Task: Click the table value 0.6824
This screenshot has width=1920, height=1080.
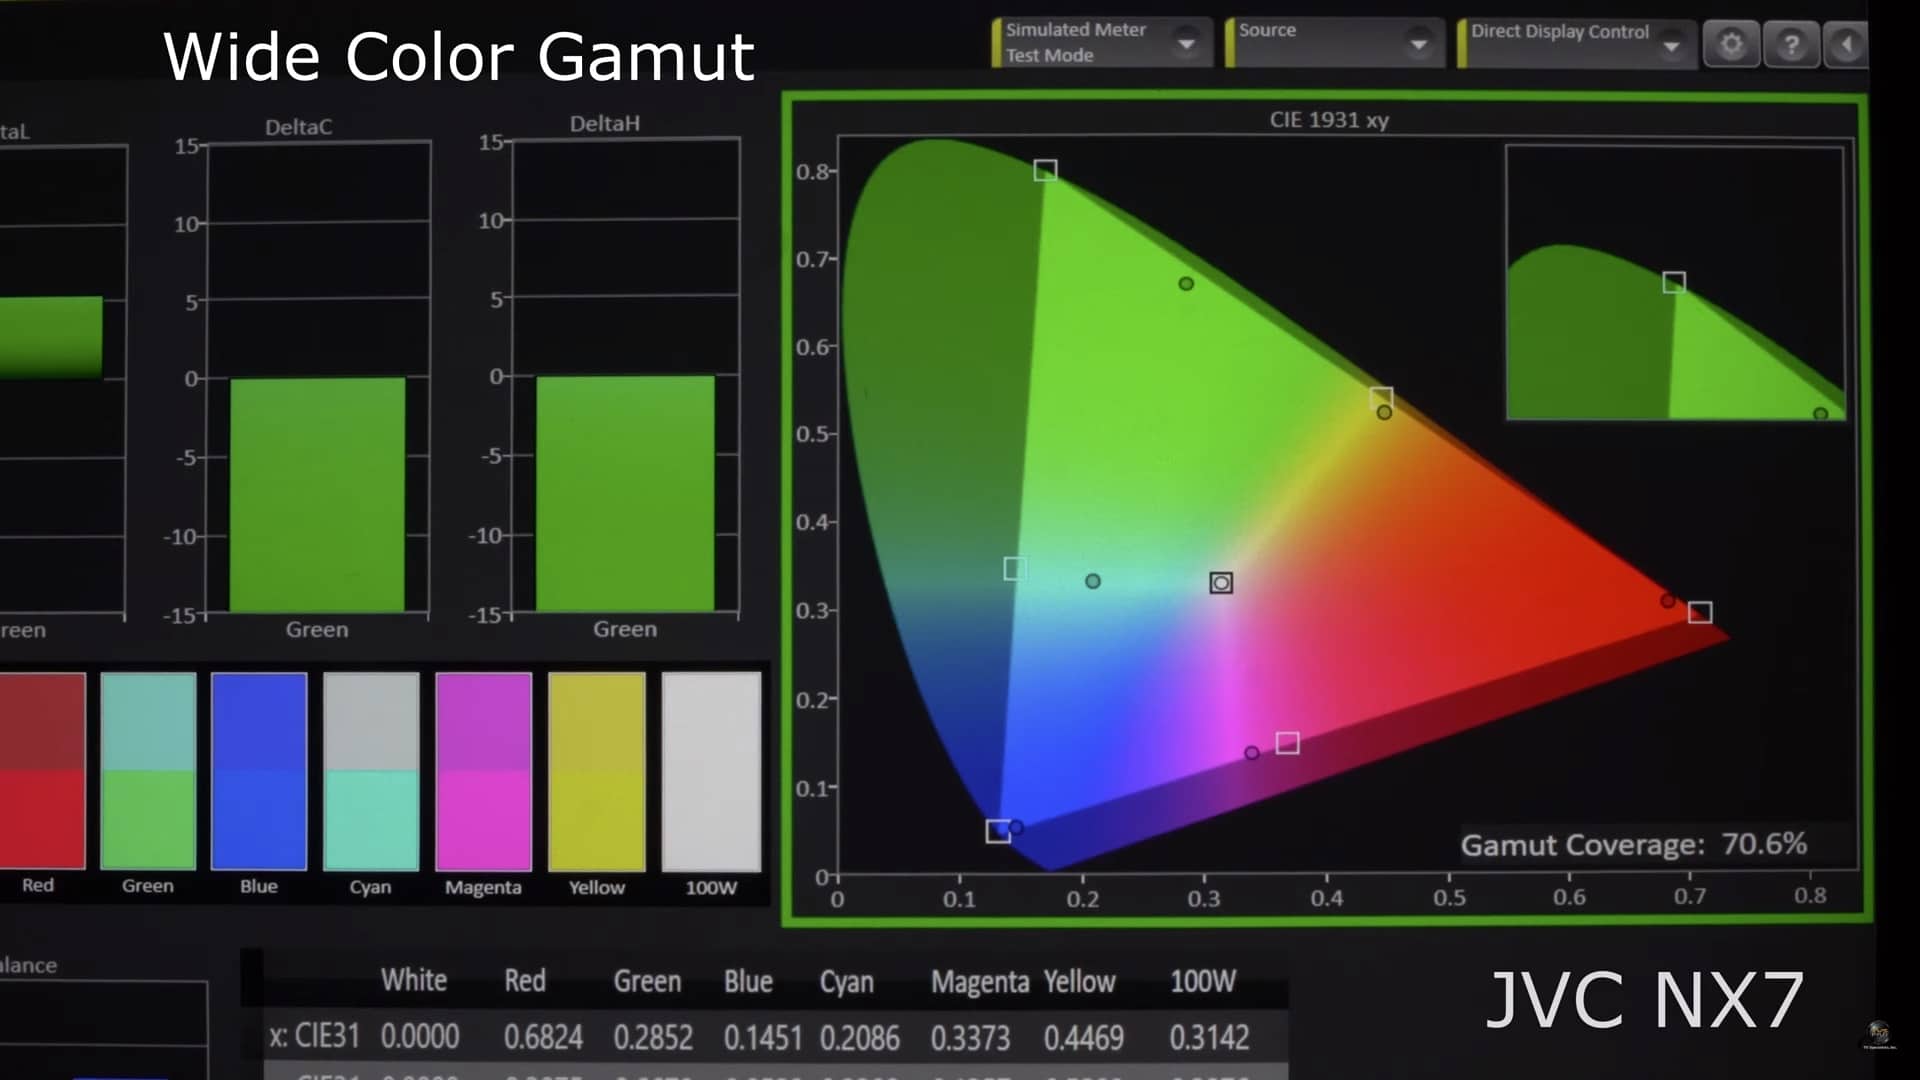Action: pyautogui.click(x=543, y=1037)
